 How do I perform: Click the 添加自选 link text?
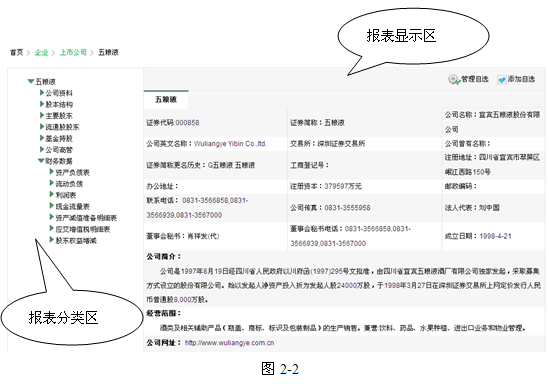pos(521,79)
